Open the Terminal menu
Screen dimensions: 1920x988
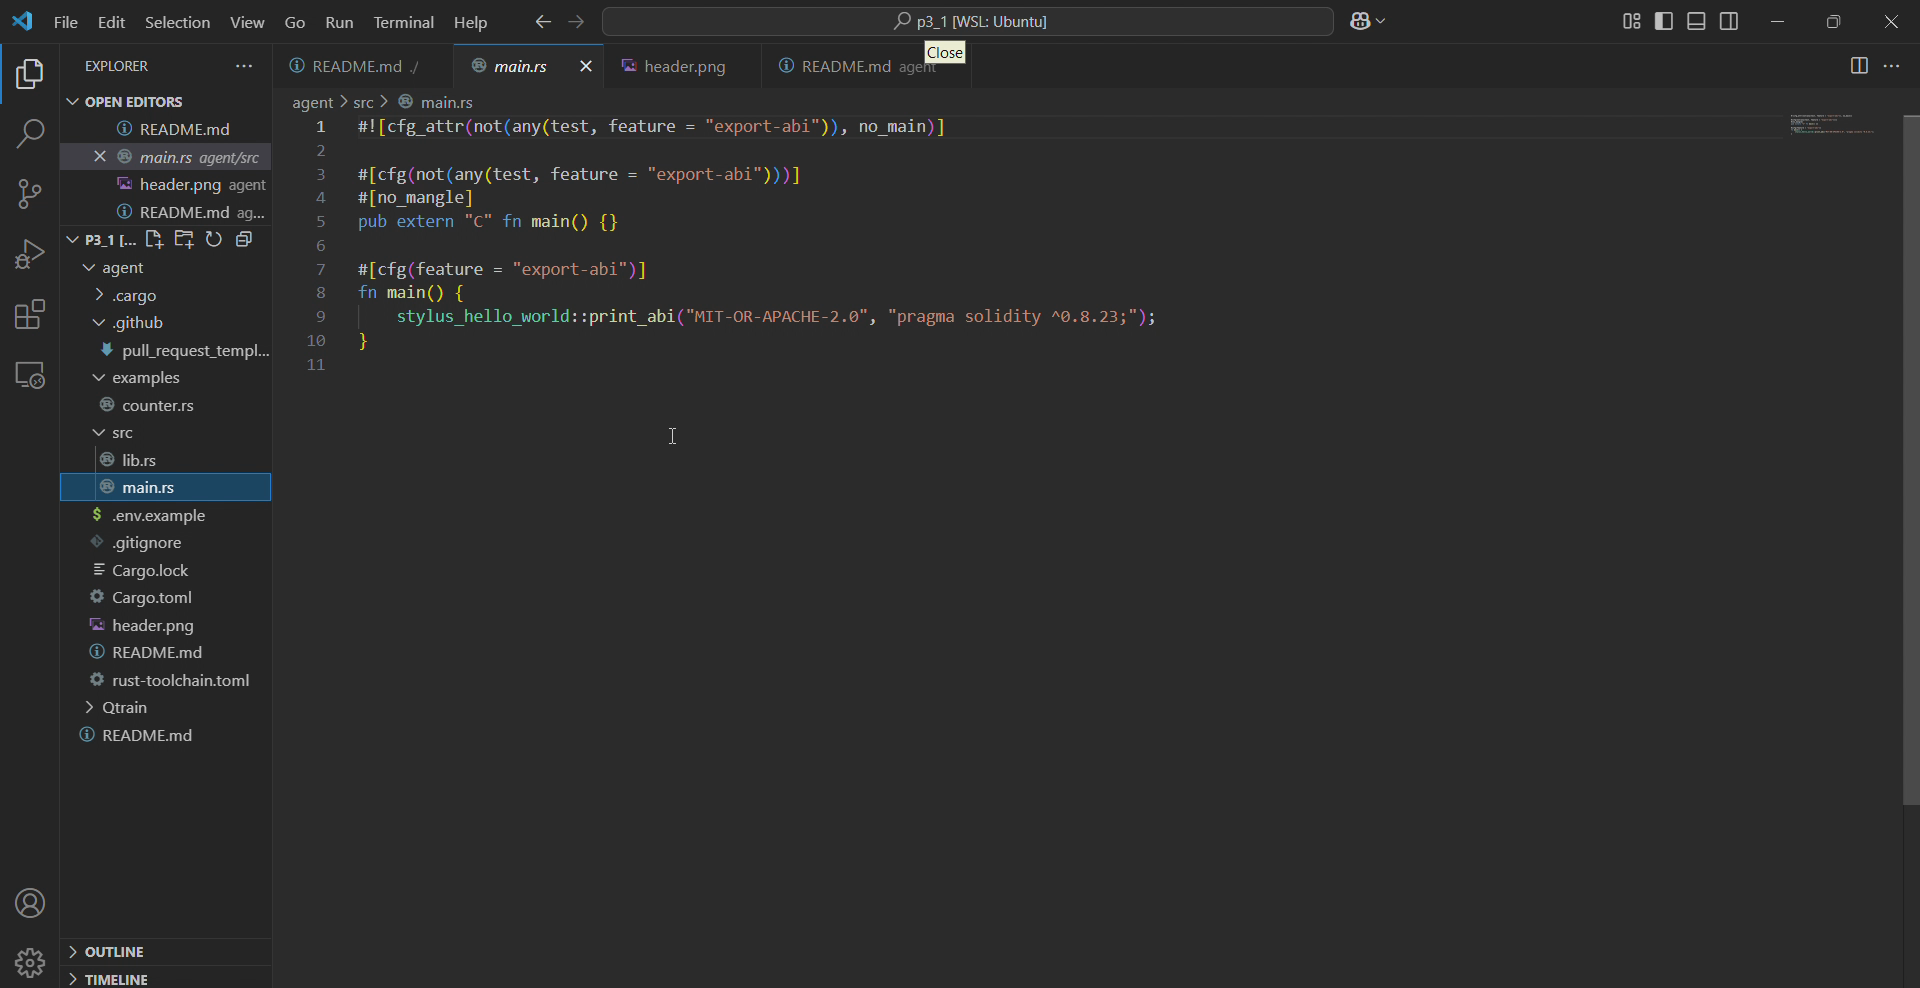click(x=403, y=22)
